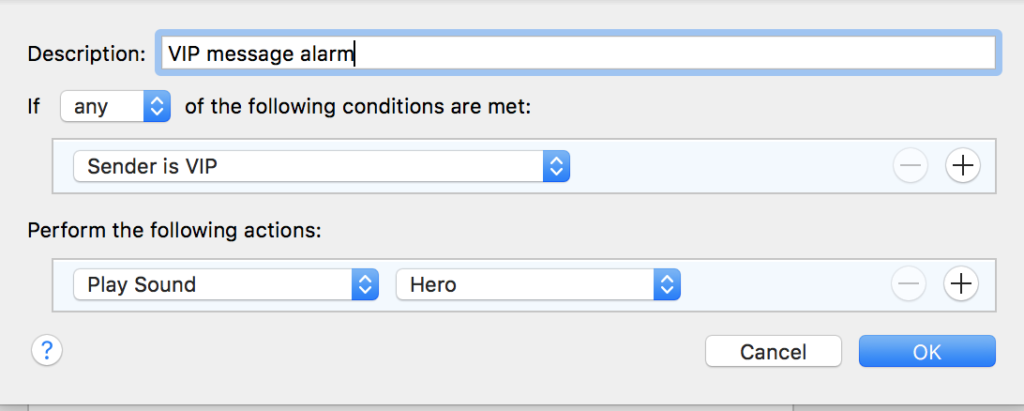This screenshot has height=411, width=1024.
Task: Remove the Sender is VIP condition row
Action: pos(910,166)
